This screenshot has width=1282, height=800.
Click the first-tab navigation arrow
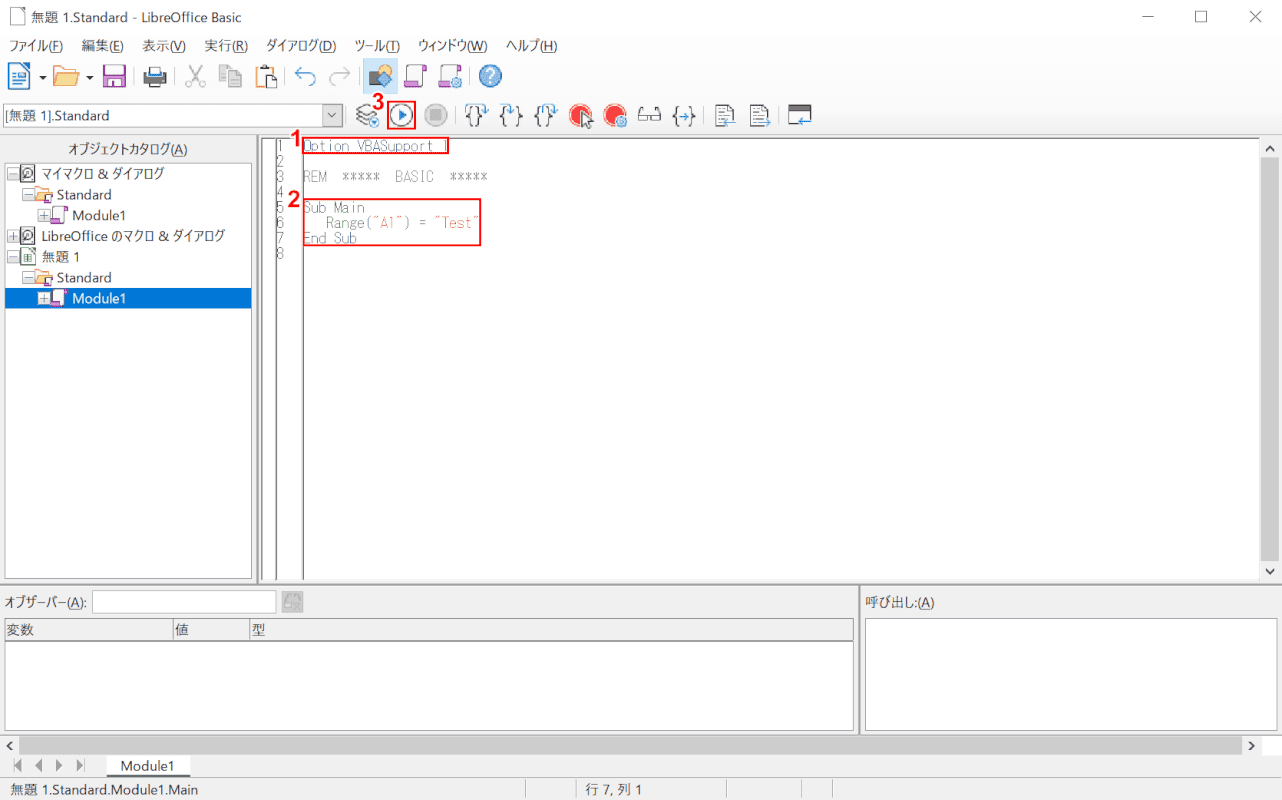point(17,766)
